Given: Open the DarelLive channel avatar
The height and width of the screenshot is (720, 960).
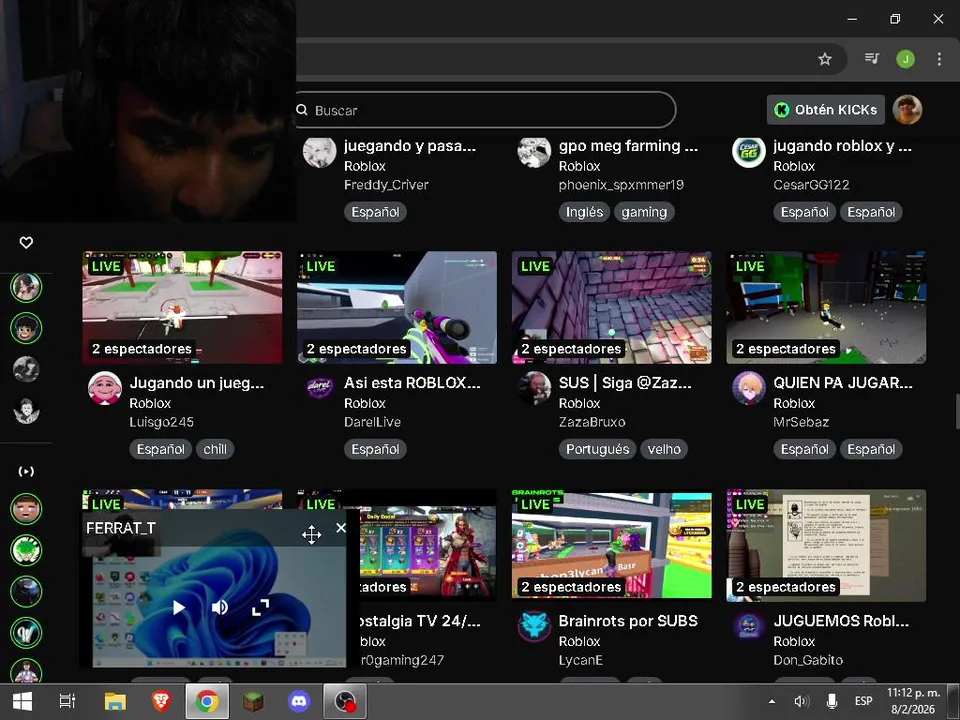Looking at the screenshot, I should 320,388.
